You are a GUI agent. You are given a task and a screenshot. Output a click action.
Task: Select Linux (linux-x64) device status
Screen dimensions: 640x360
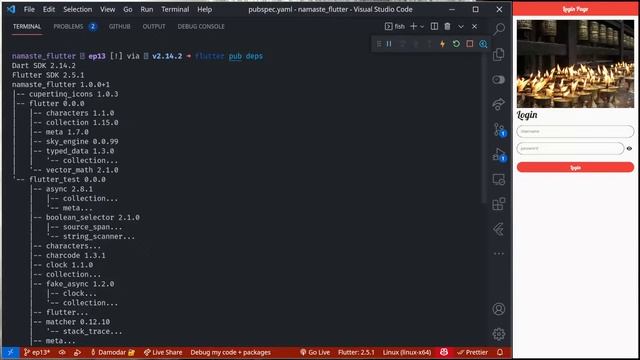point(407,352)
